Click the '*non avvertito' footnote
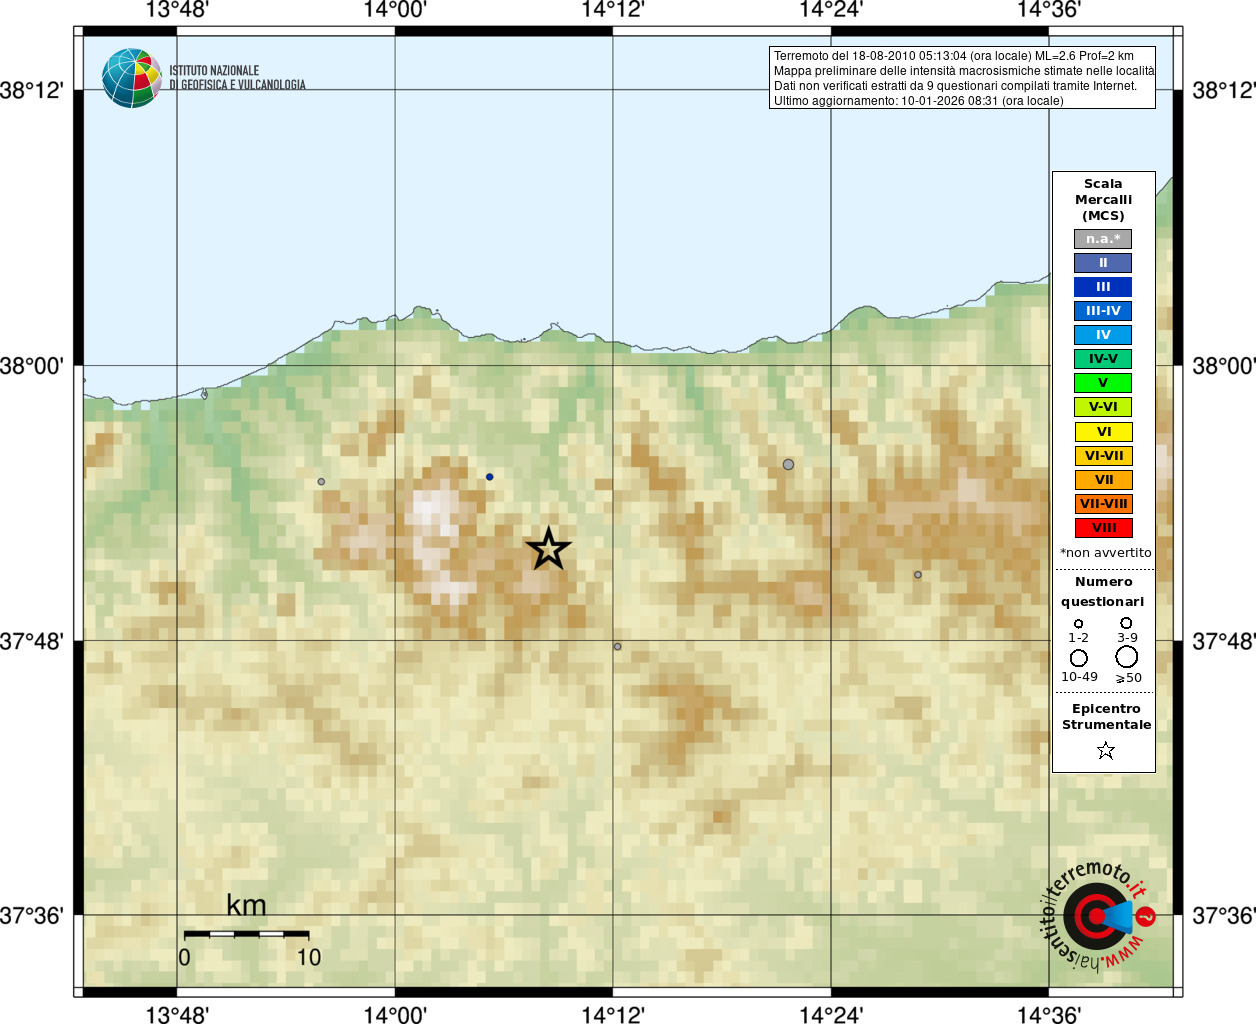Viewport: 1256px width, 1024px height. click(1105, 553)
